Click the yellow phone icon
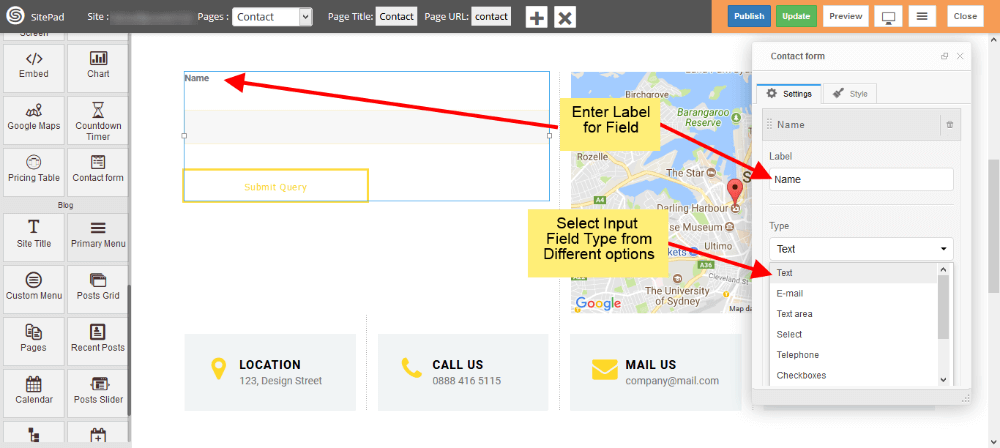Screen dimensions: 1000x448 click(x=411, y=368)
